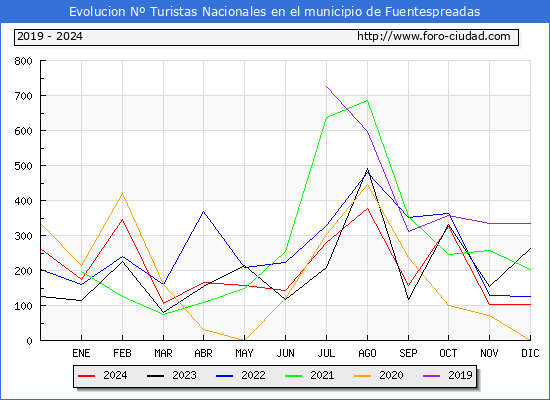Click the DIC month axis label

[x=530, y=353]
